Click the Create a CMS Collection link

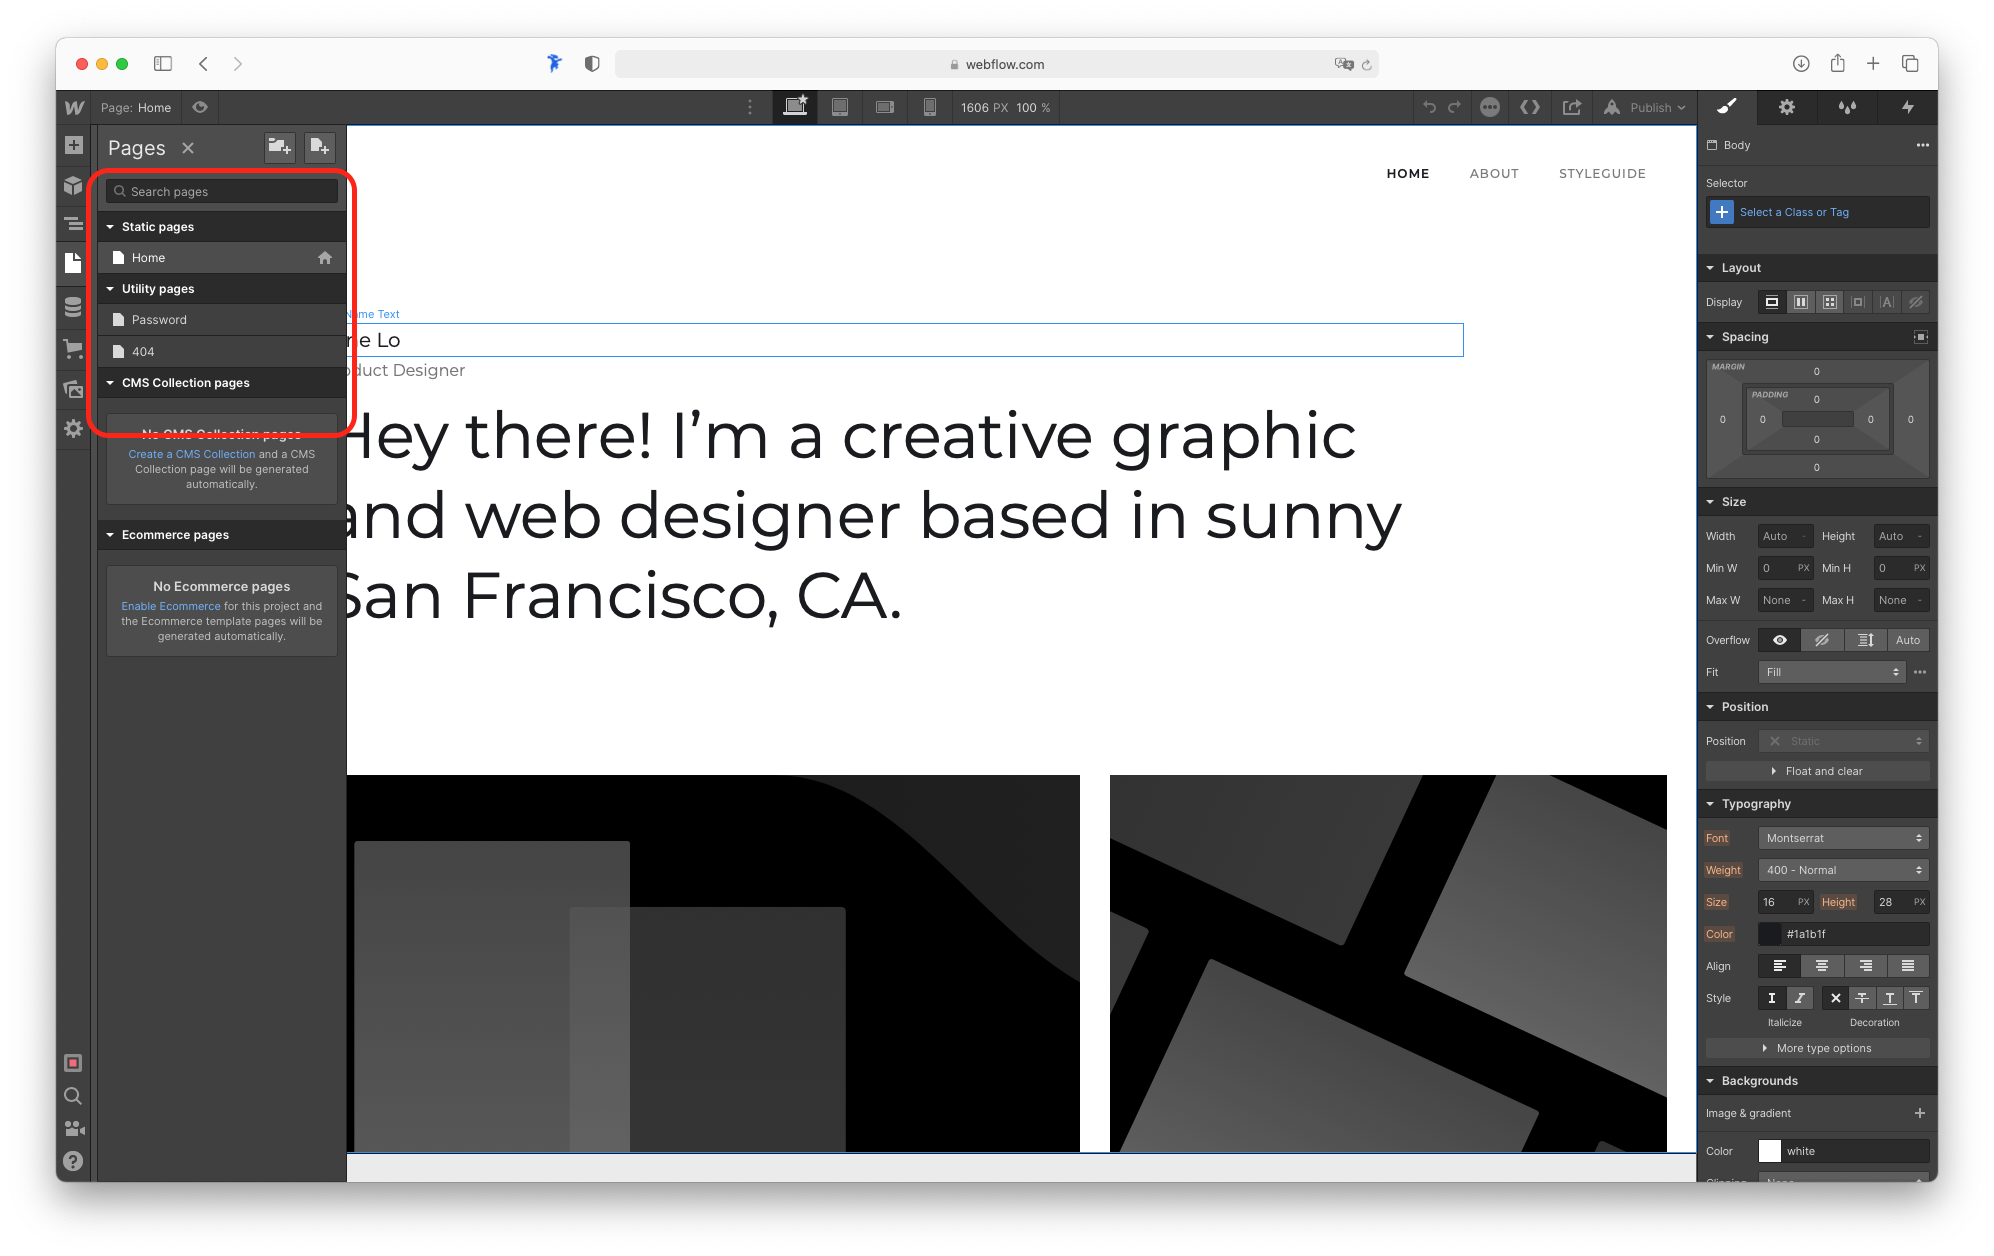[190, 454]
